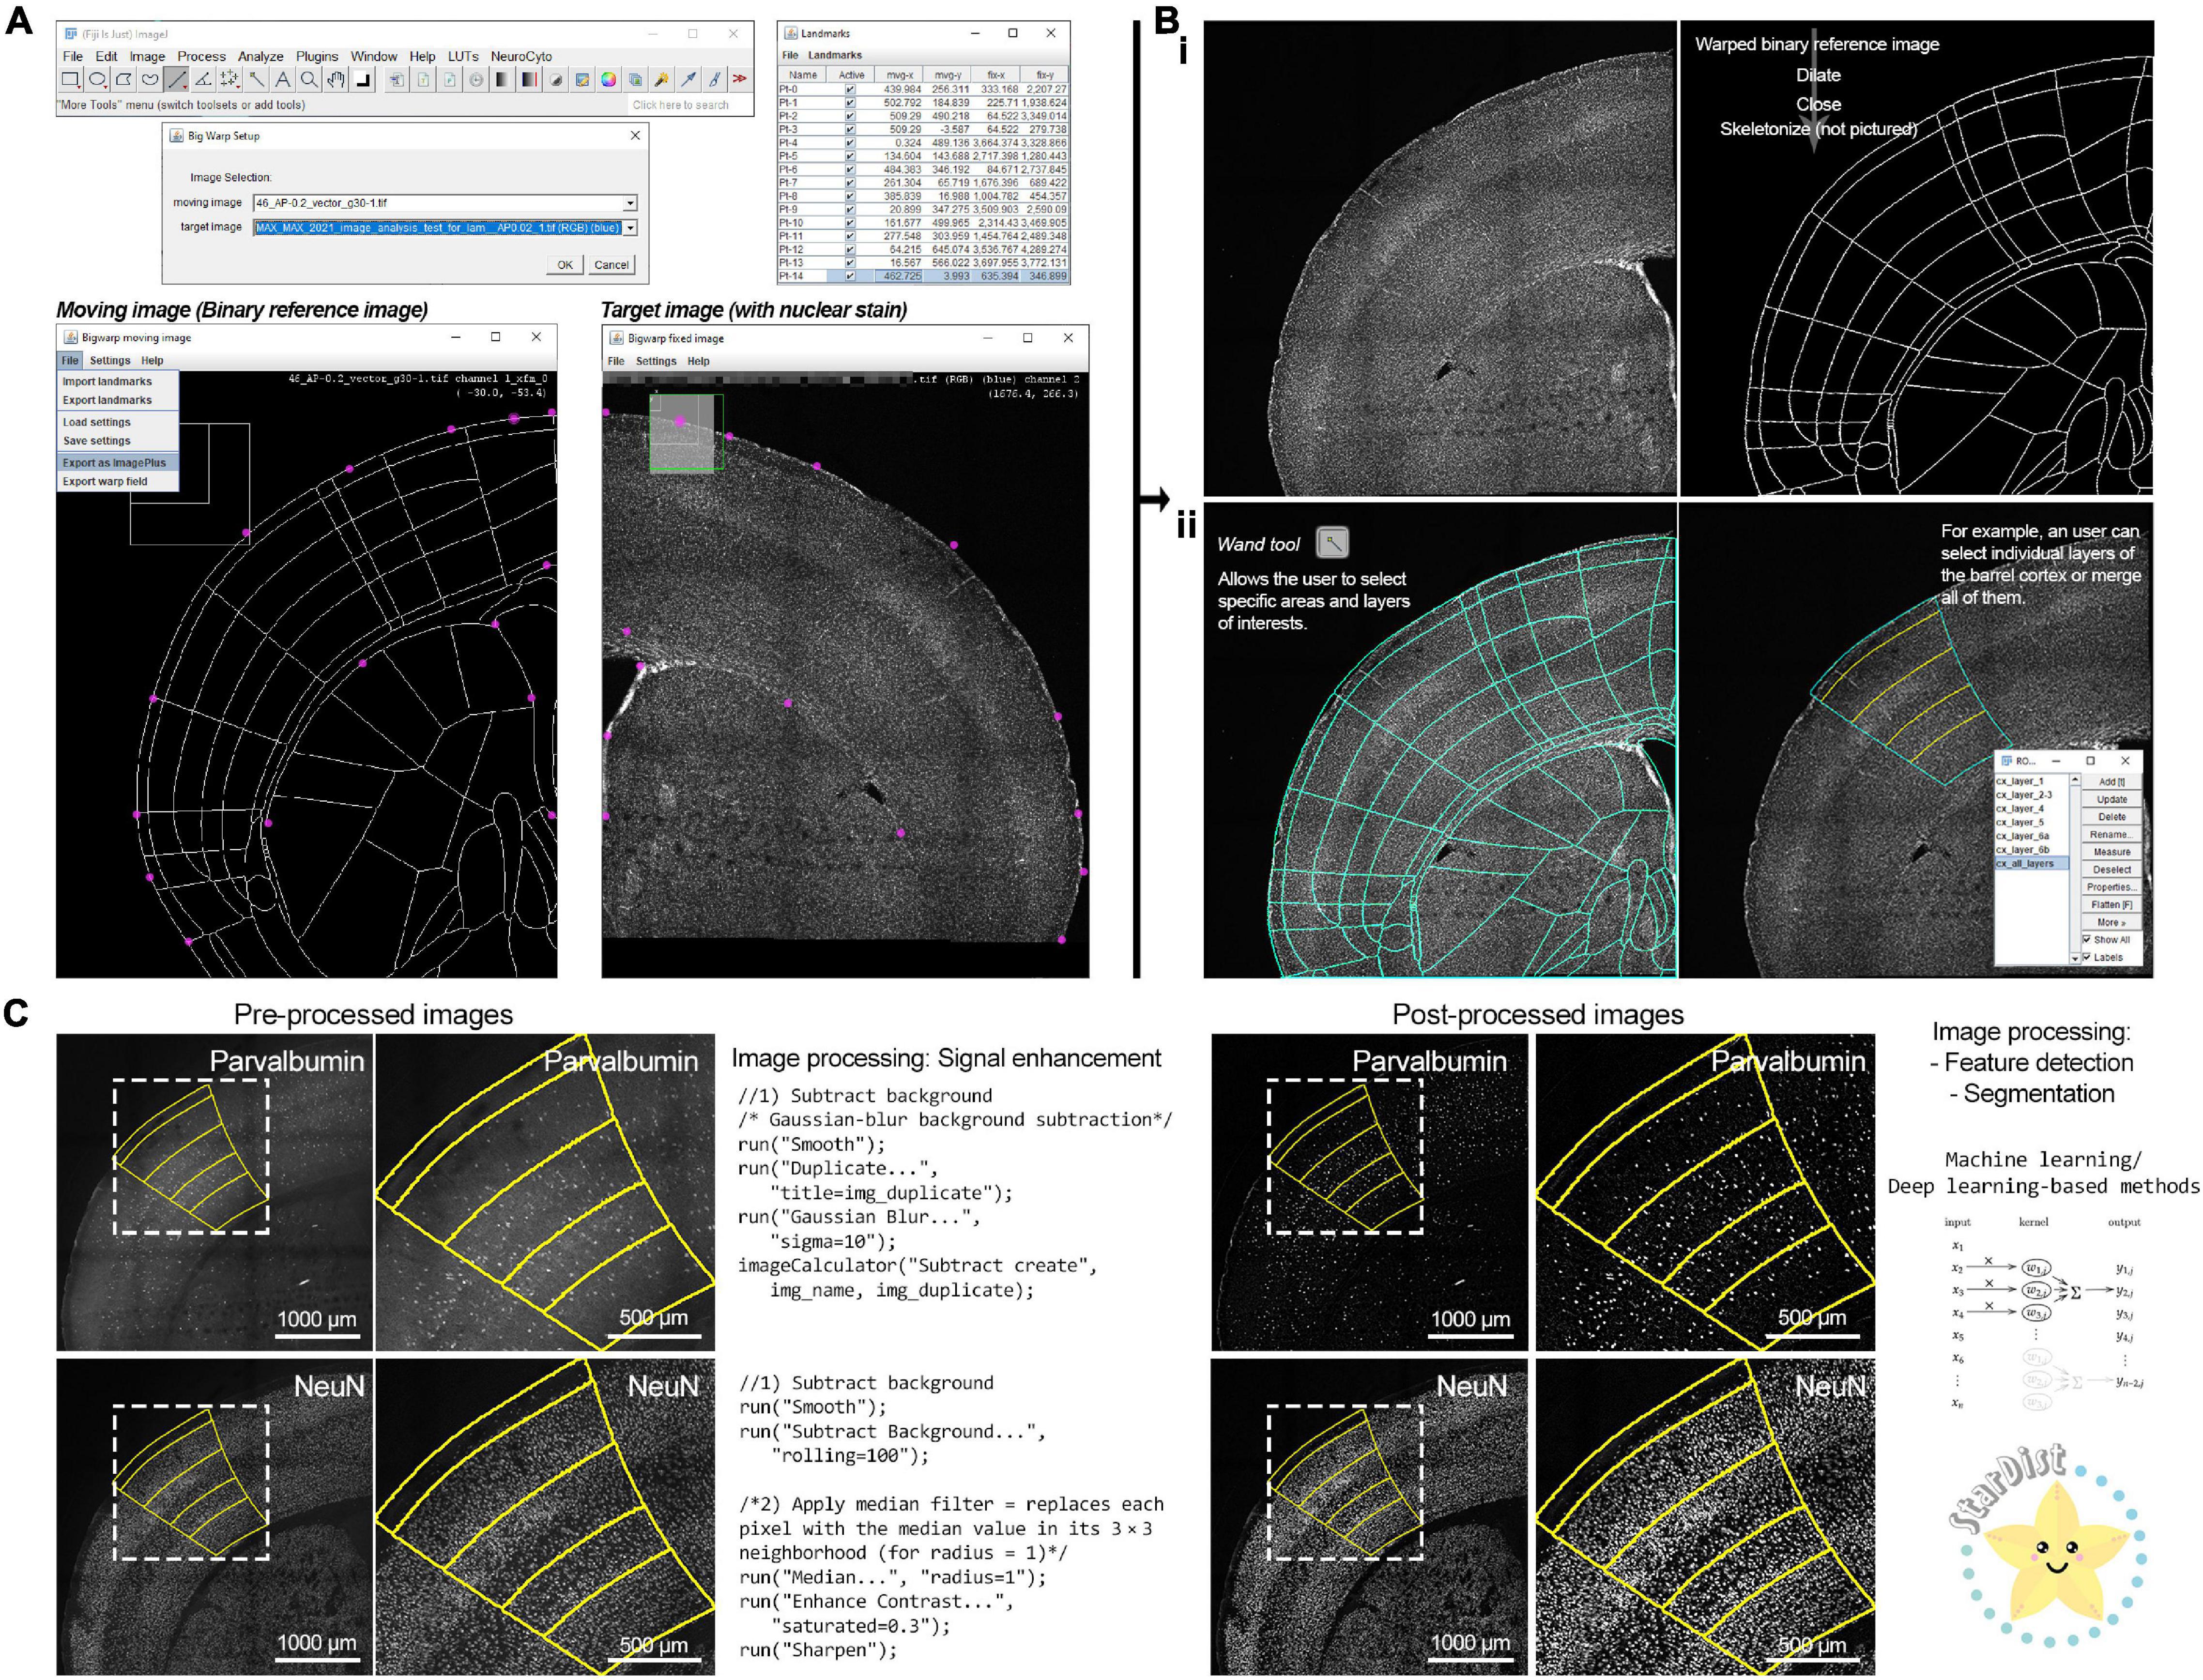This screenshot has height=1680, width=2203.
Task: Toggle Labels checkbox in ROI Manager
Action: coord(2087,957)
